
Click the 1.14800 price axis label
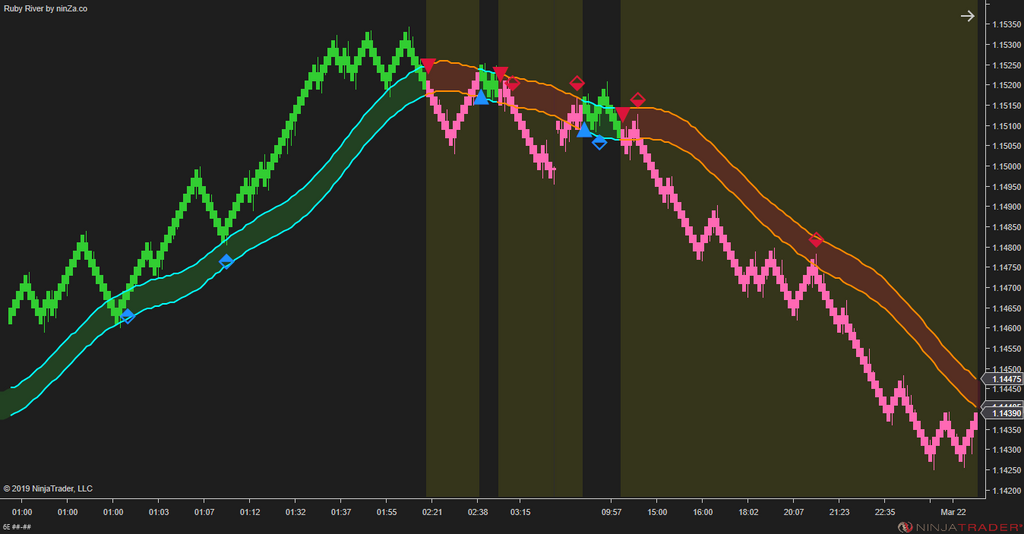[1006, 247]
